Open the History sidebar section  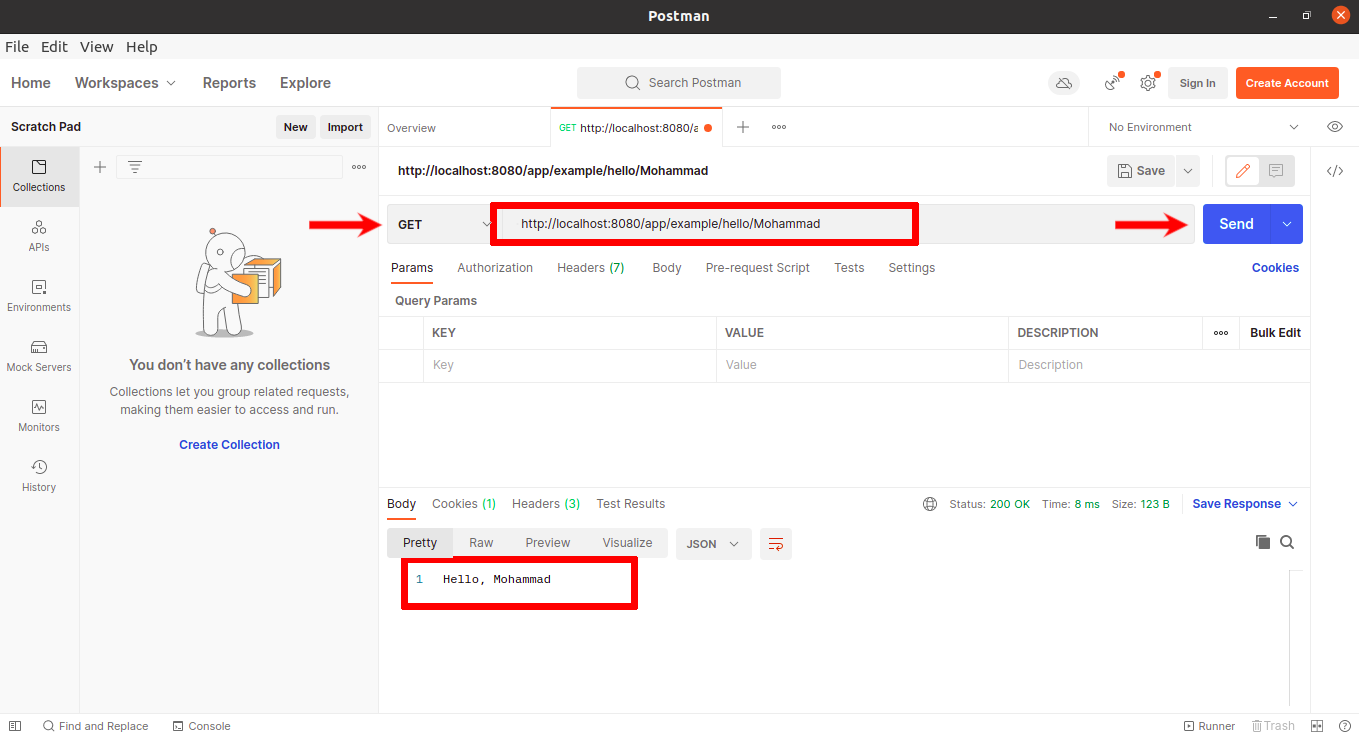tap(39, 476)
